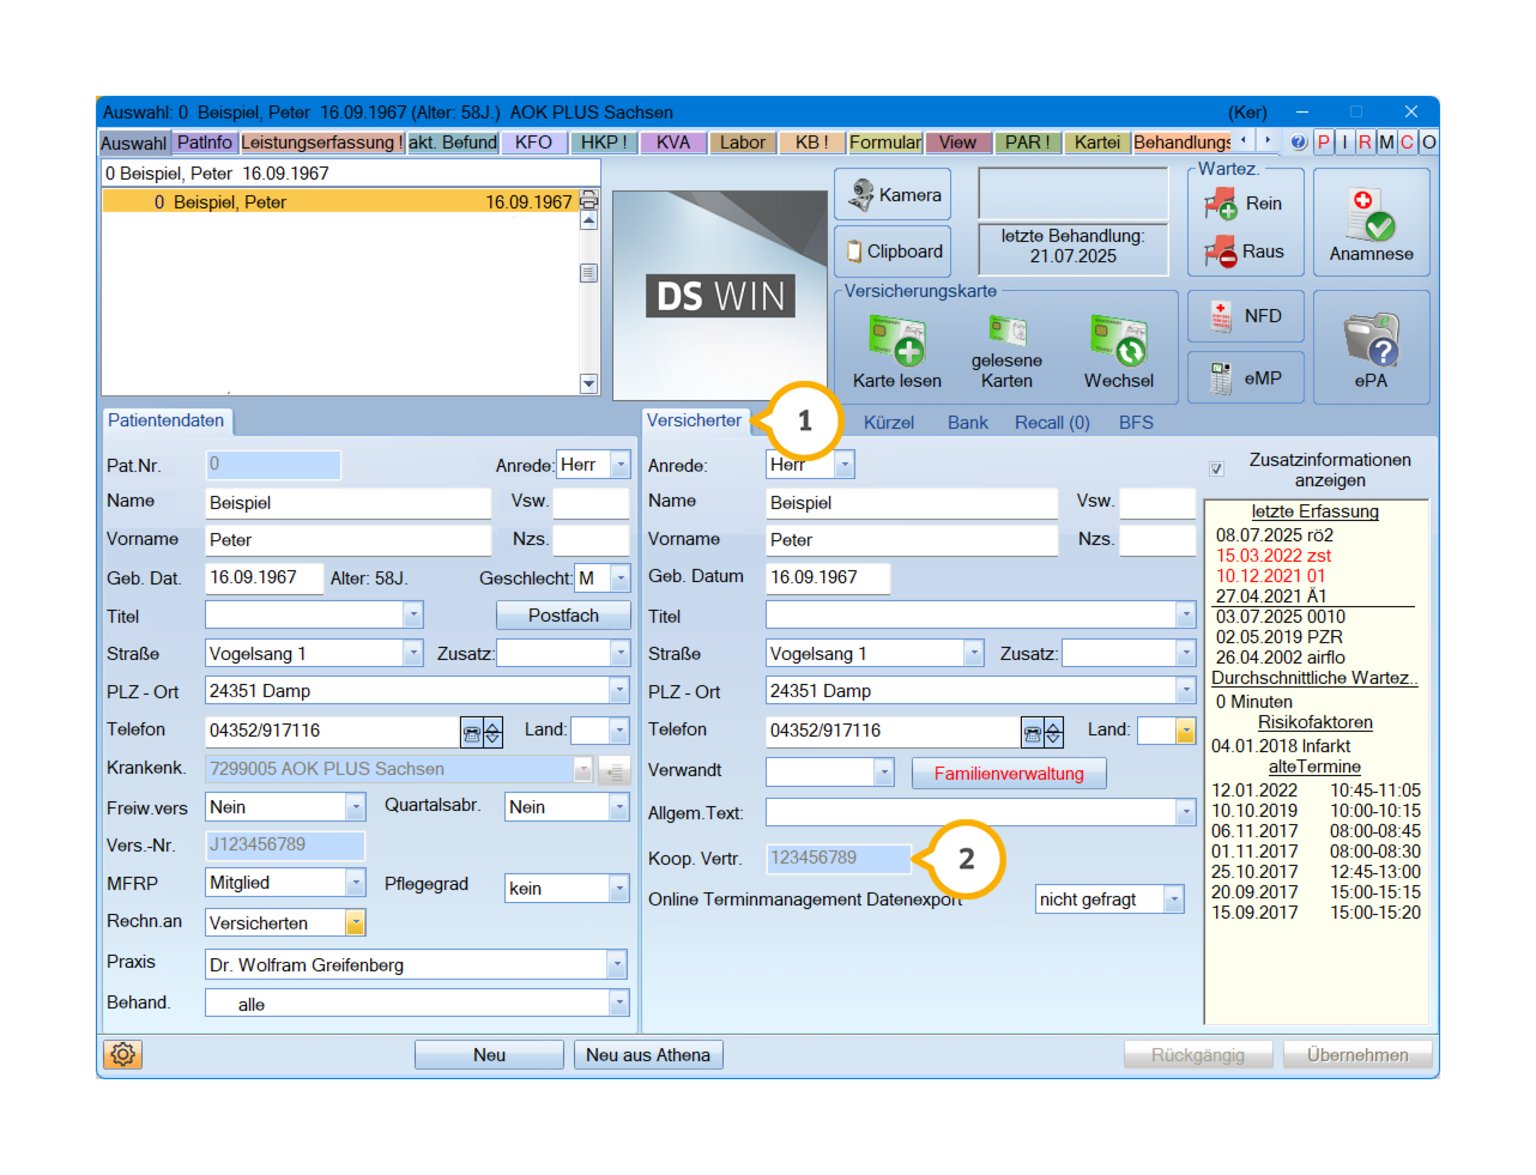Open the Anamnese form
This screenshot has width=1536, height=1175.
tap(1370, 224)
